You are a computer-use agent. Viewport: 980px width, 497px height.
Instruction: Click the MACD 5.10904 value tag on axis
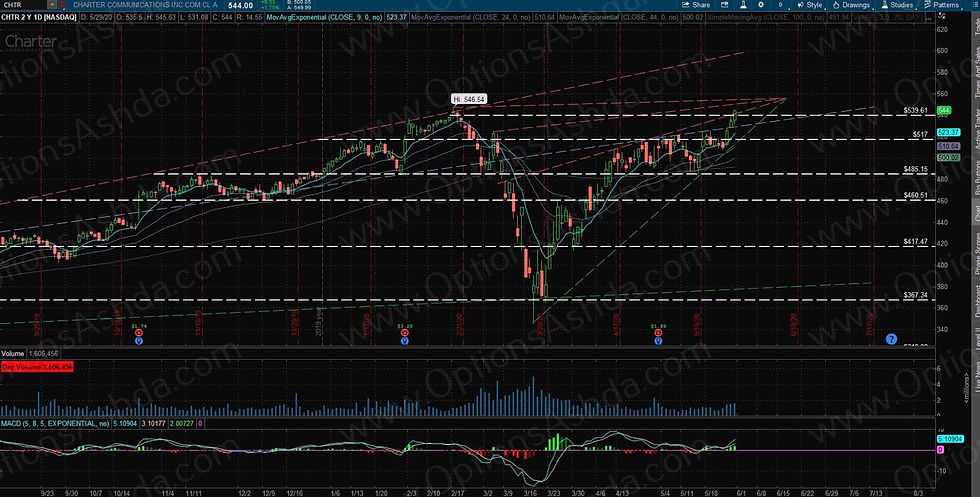948,439
